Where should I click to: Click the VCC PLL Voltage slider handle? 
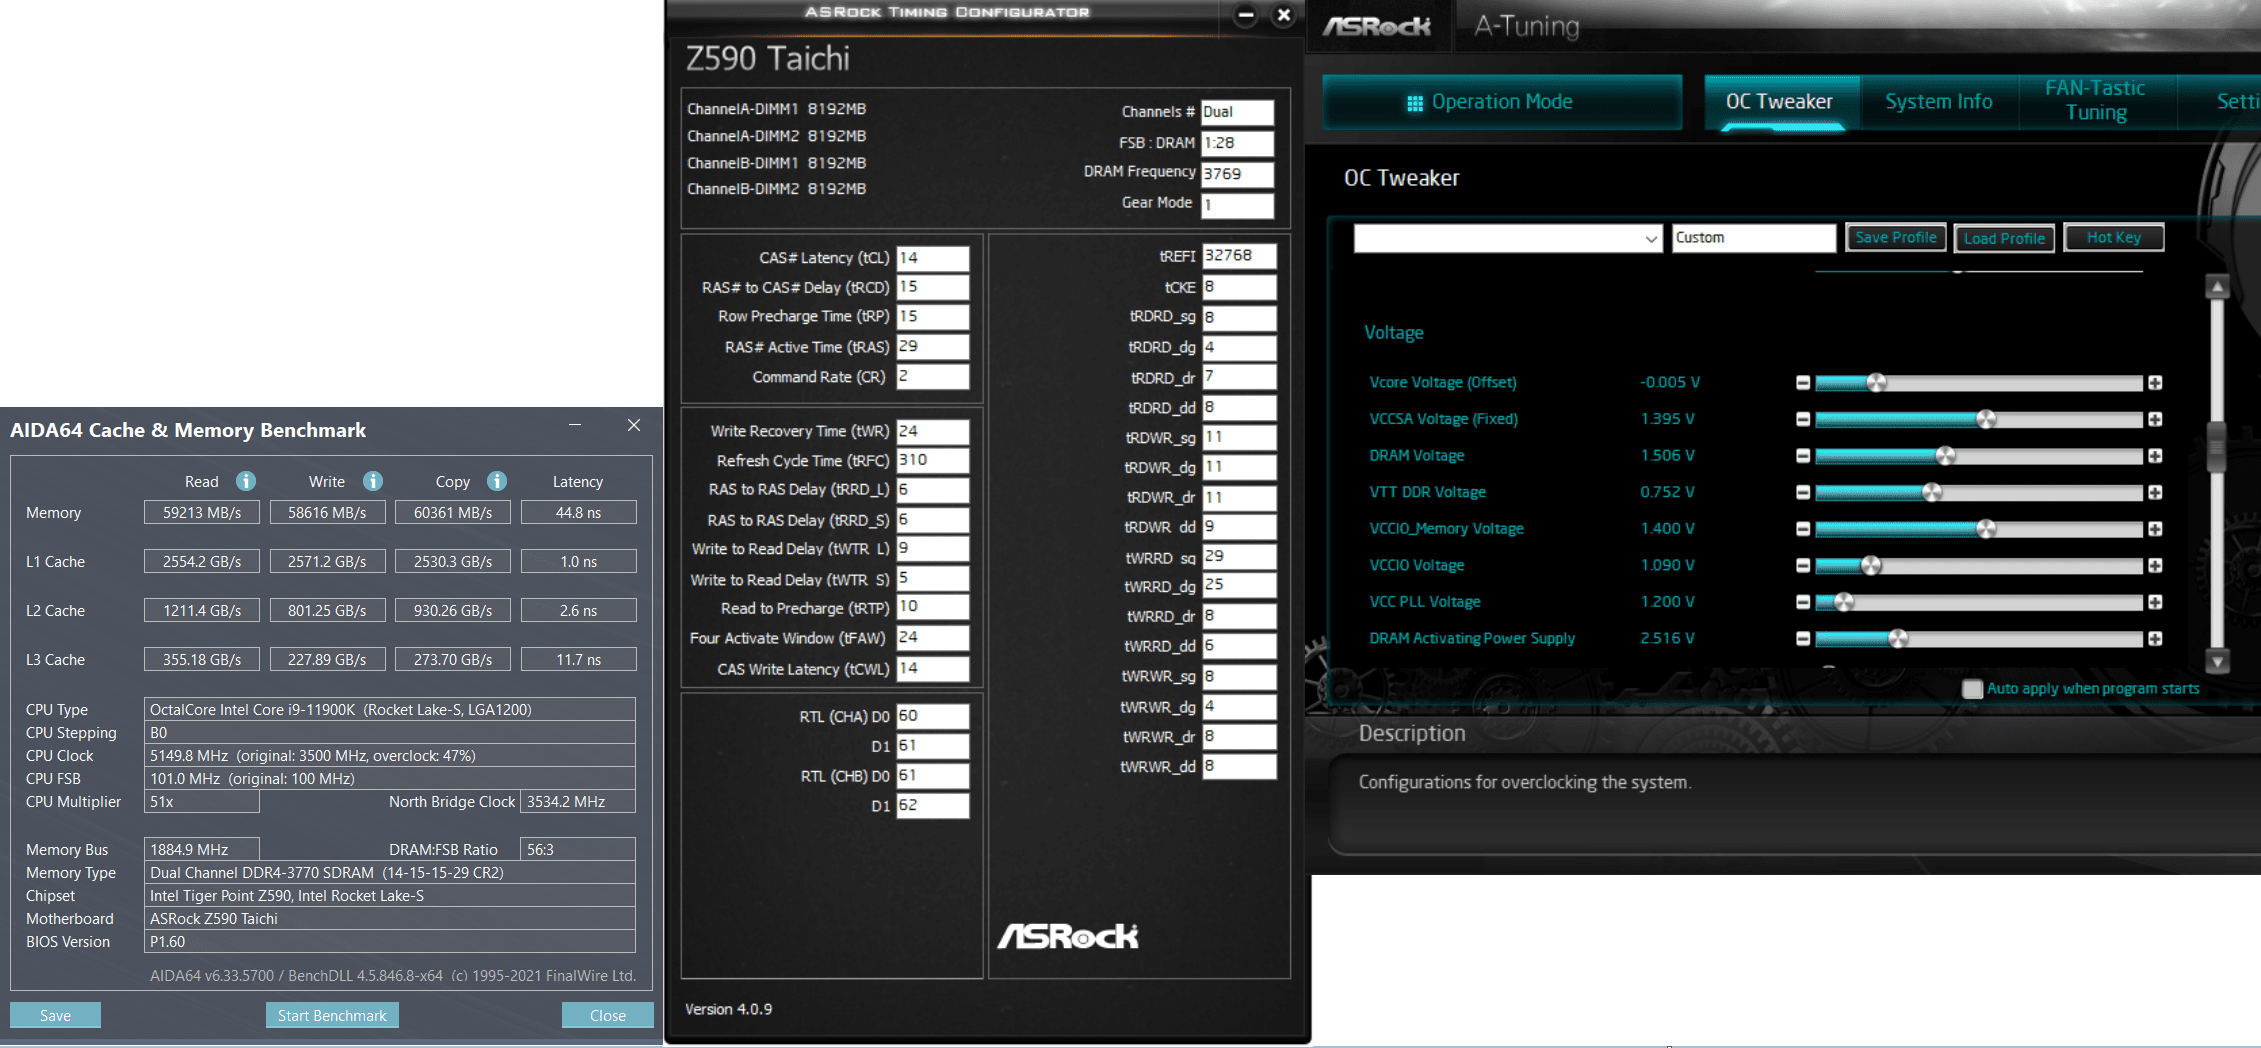point(1844,602)
